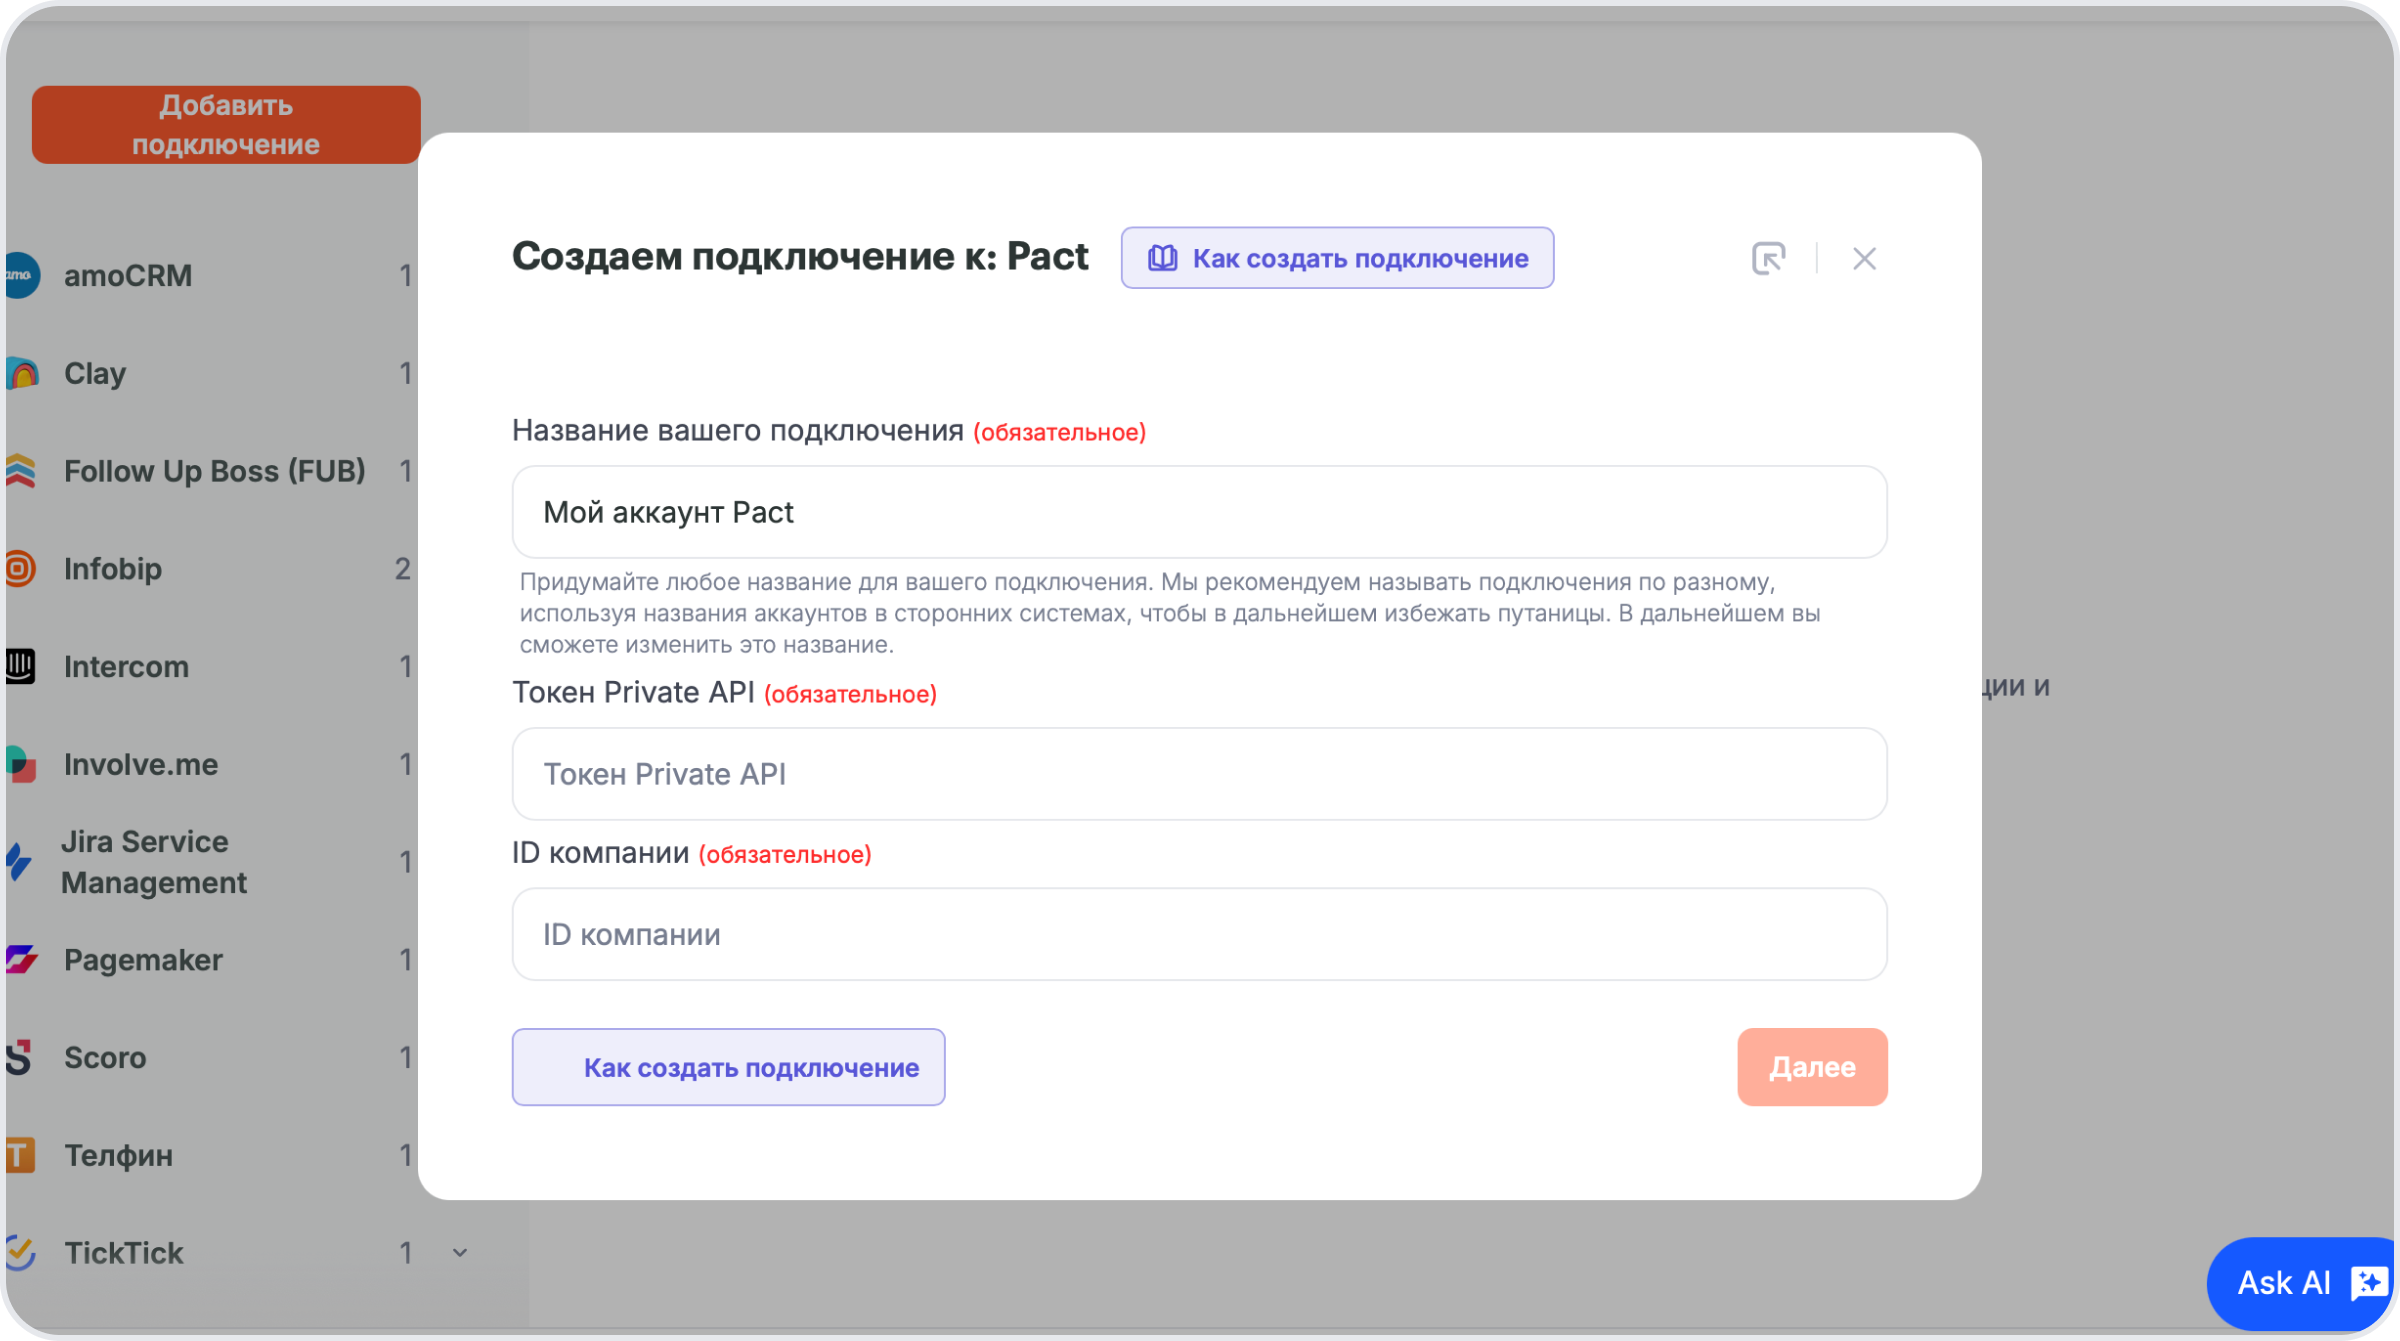Focus the connection name input field
Image resolution: width=2400 pixels, height=1341 pixels.
[x=1199, y=512]
